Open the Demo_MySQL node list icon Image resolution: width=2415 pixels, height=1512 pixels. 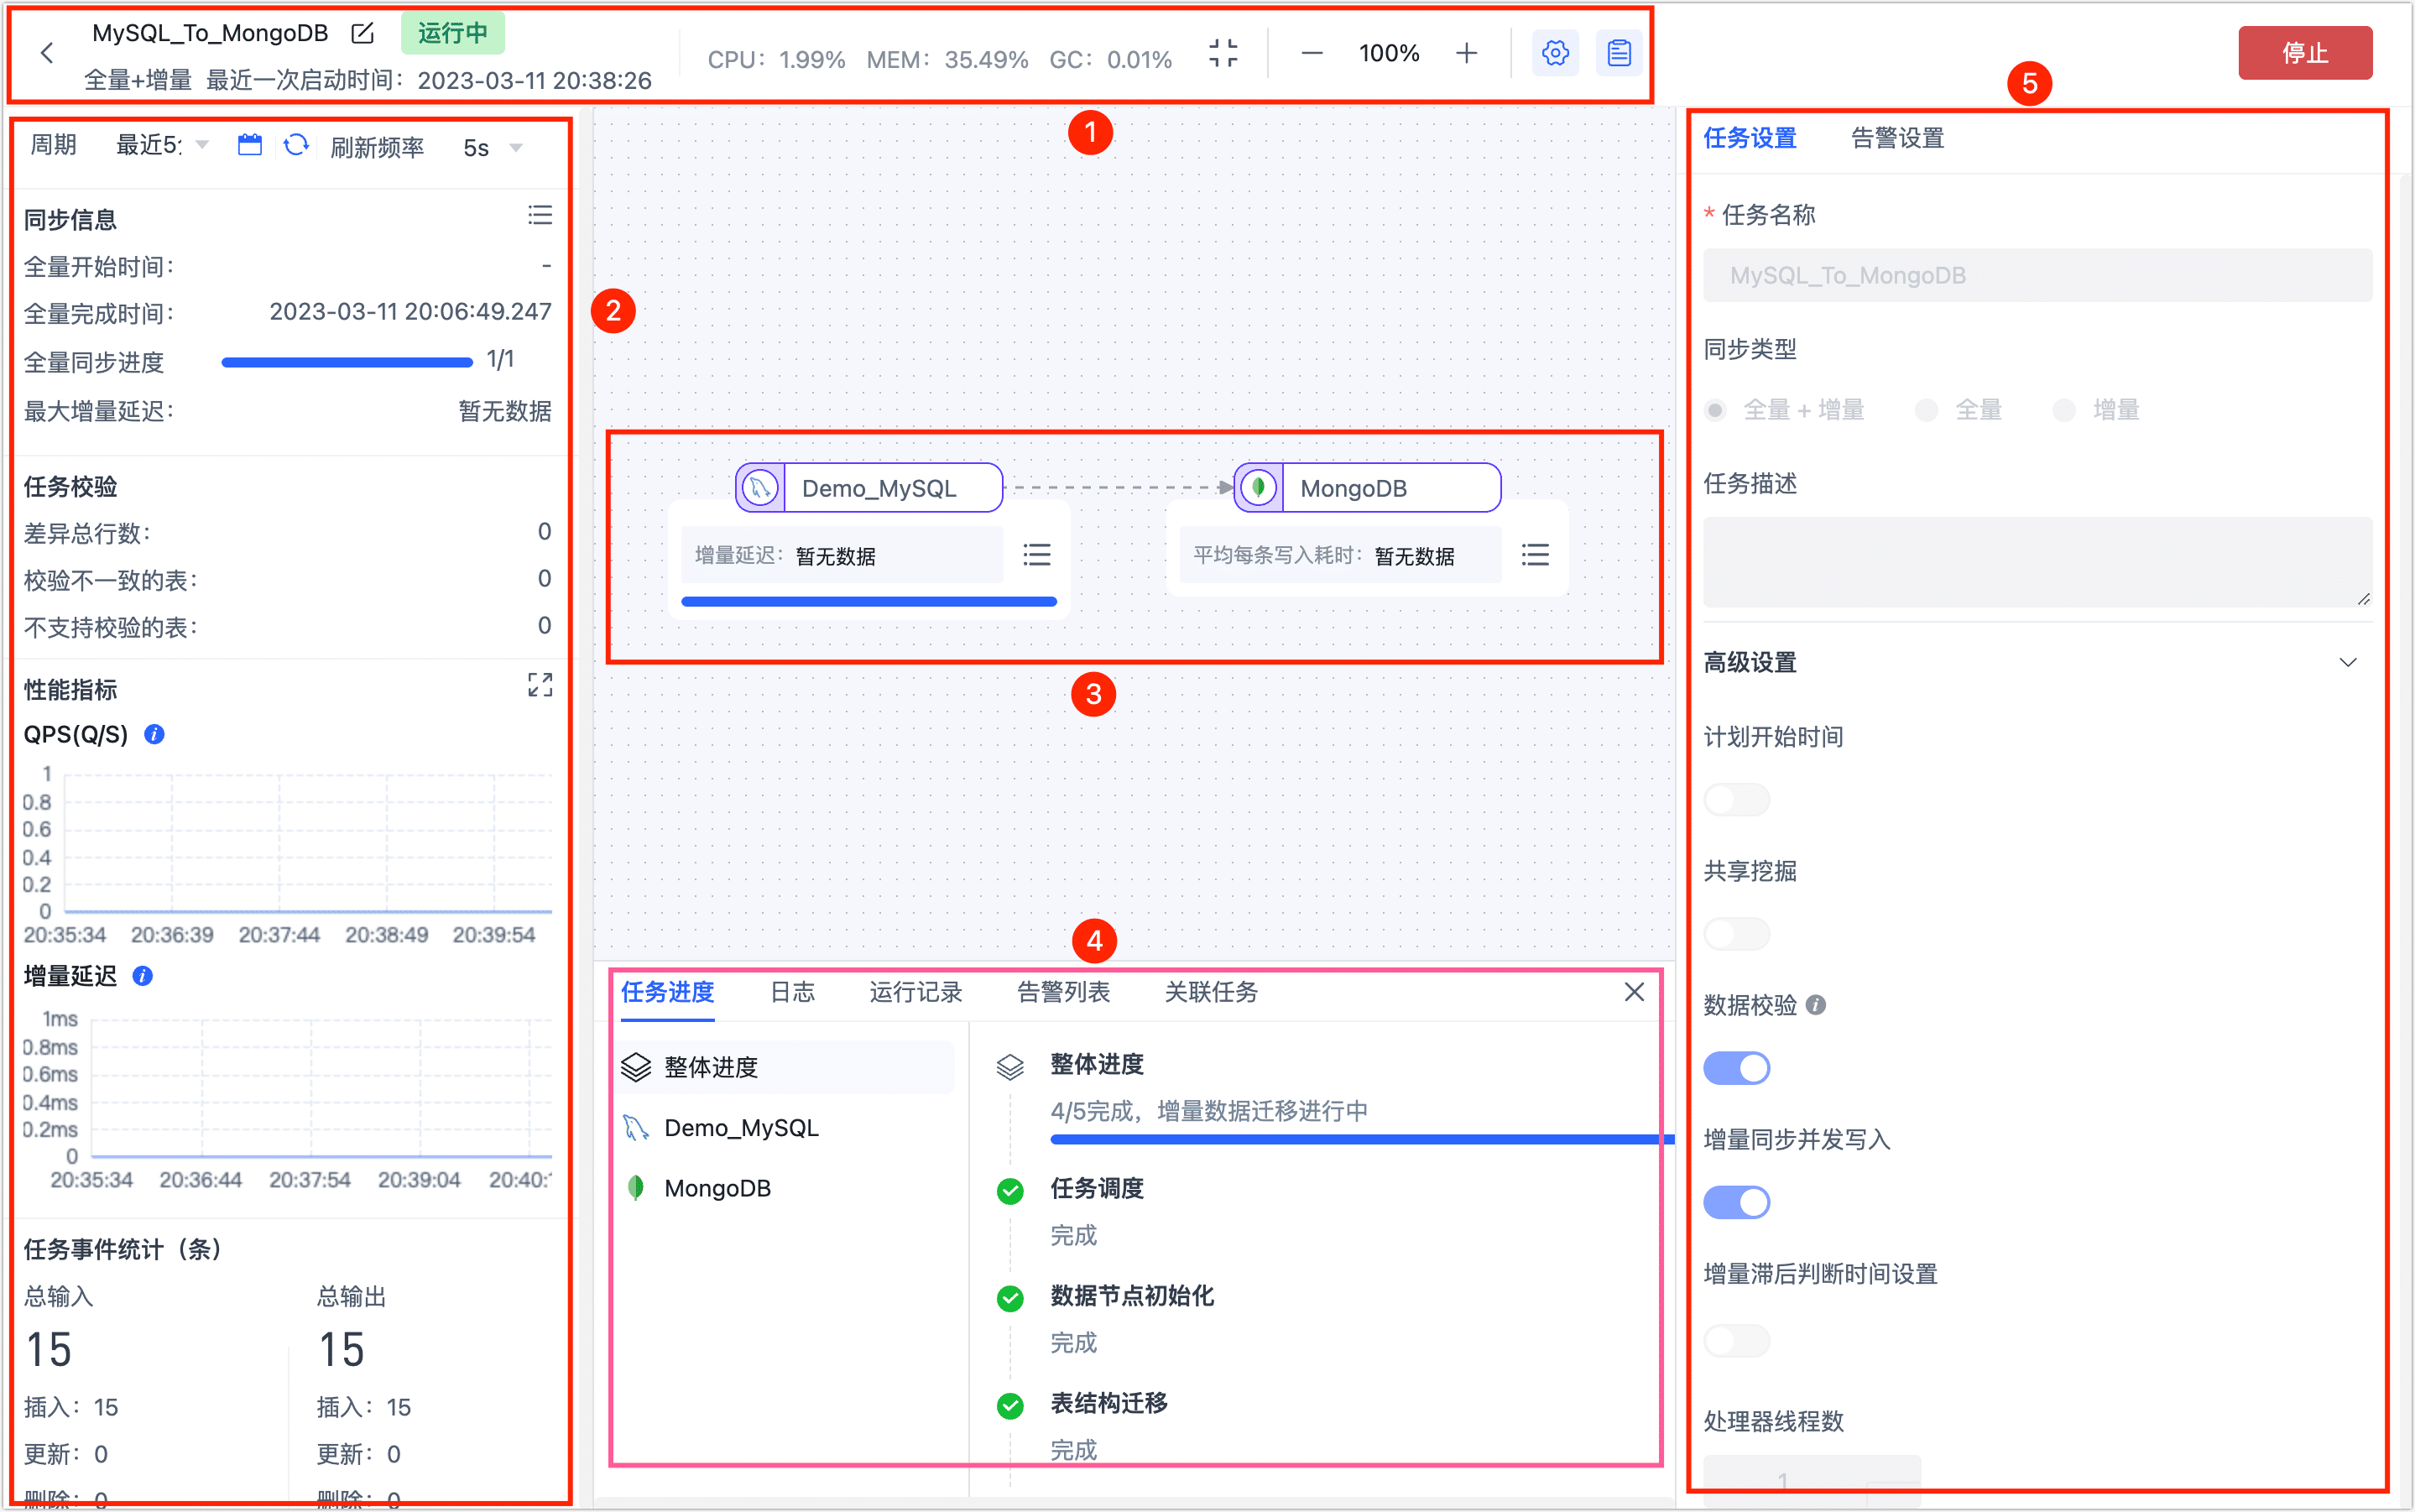coord(1037,555)
